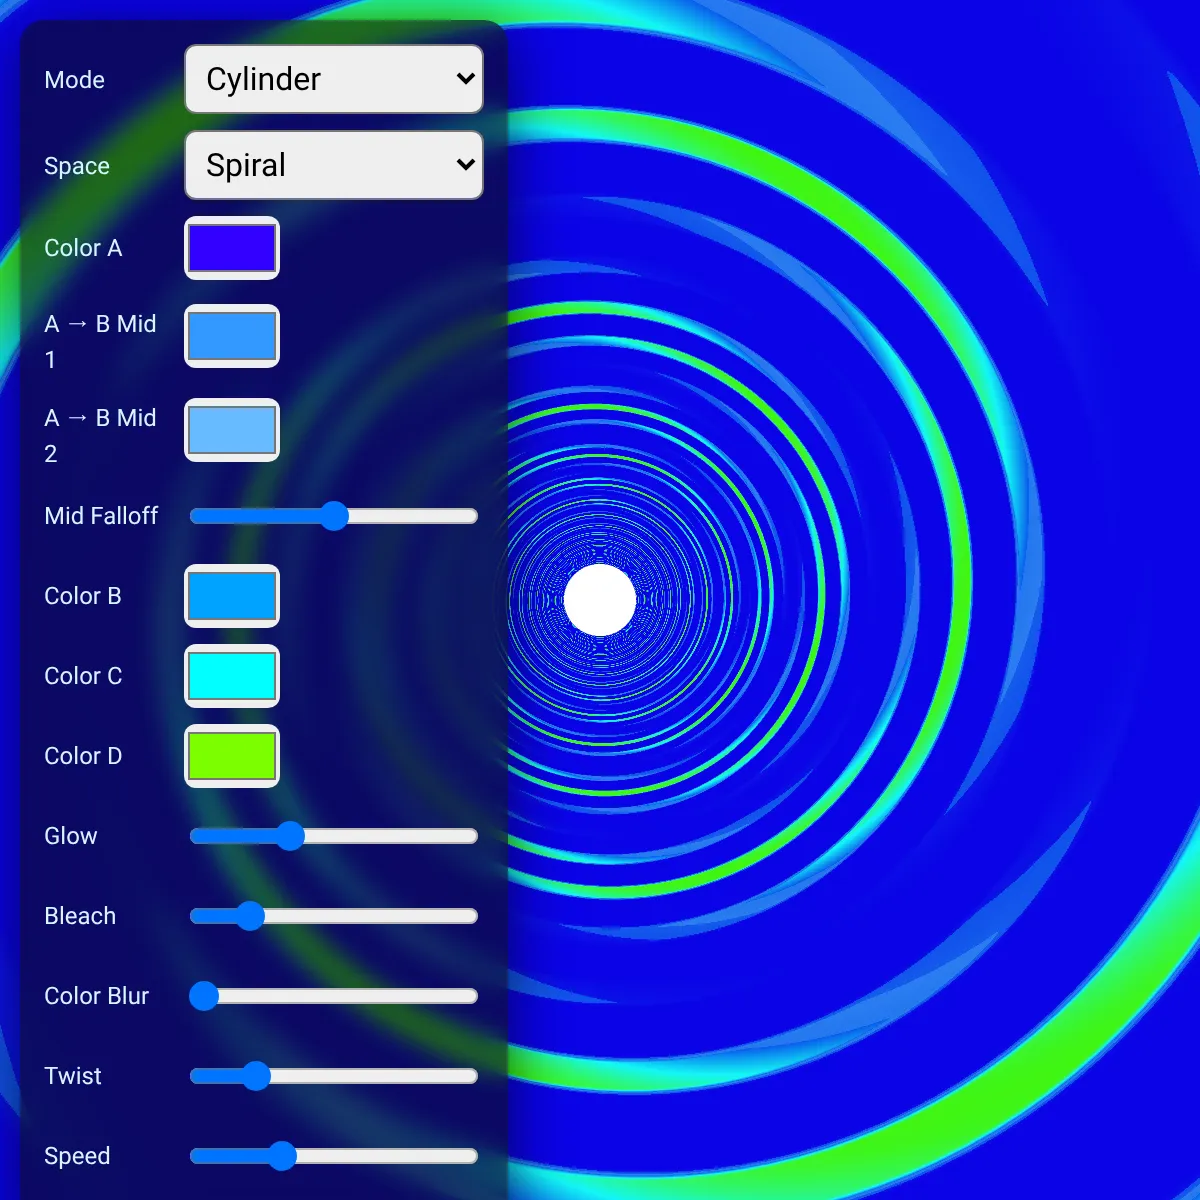
Task: Open the Color B swatch
Action: 232,596
